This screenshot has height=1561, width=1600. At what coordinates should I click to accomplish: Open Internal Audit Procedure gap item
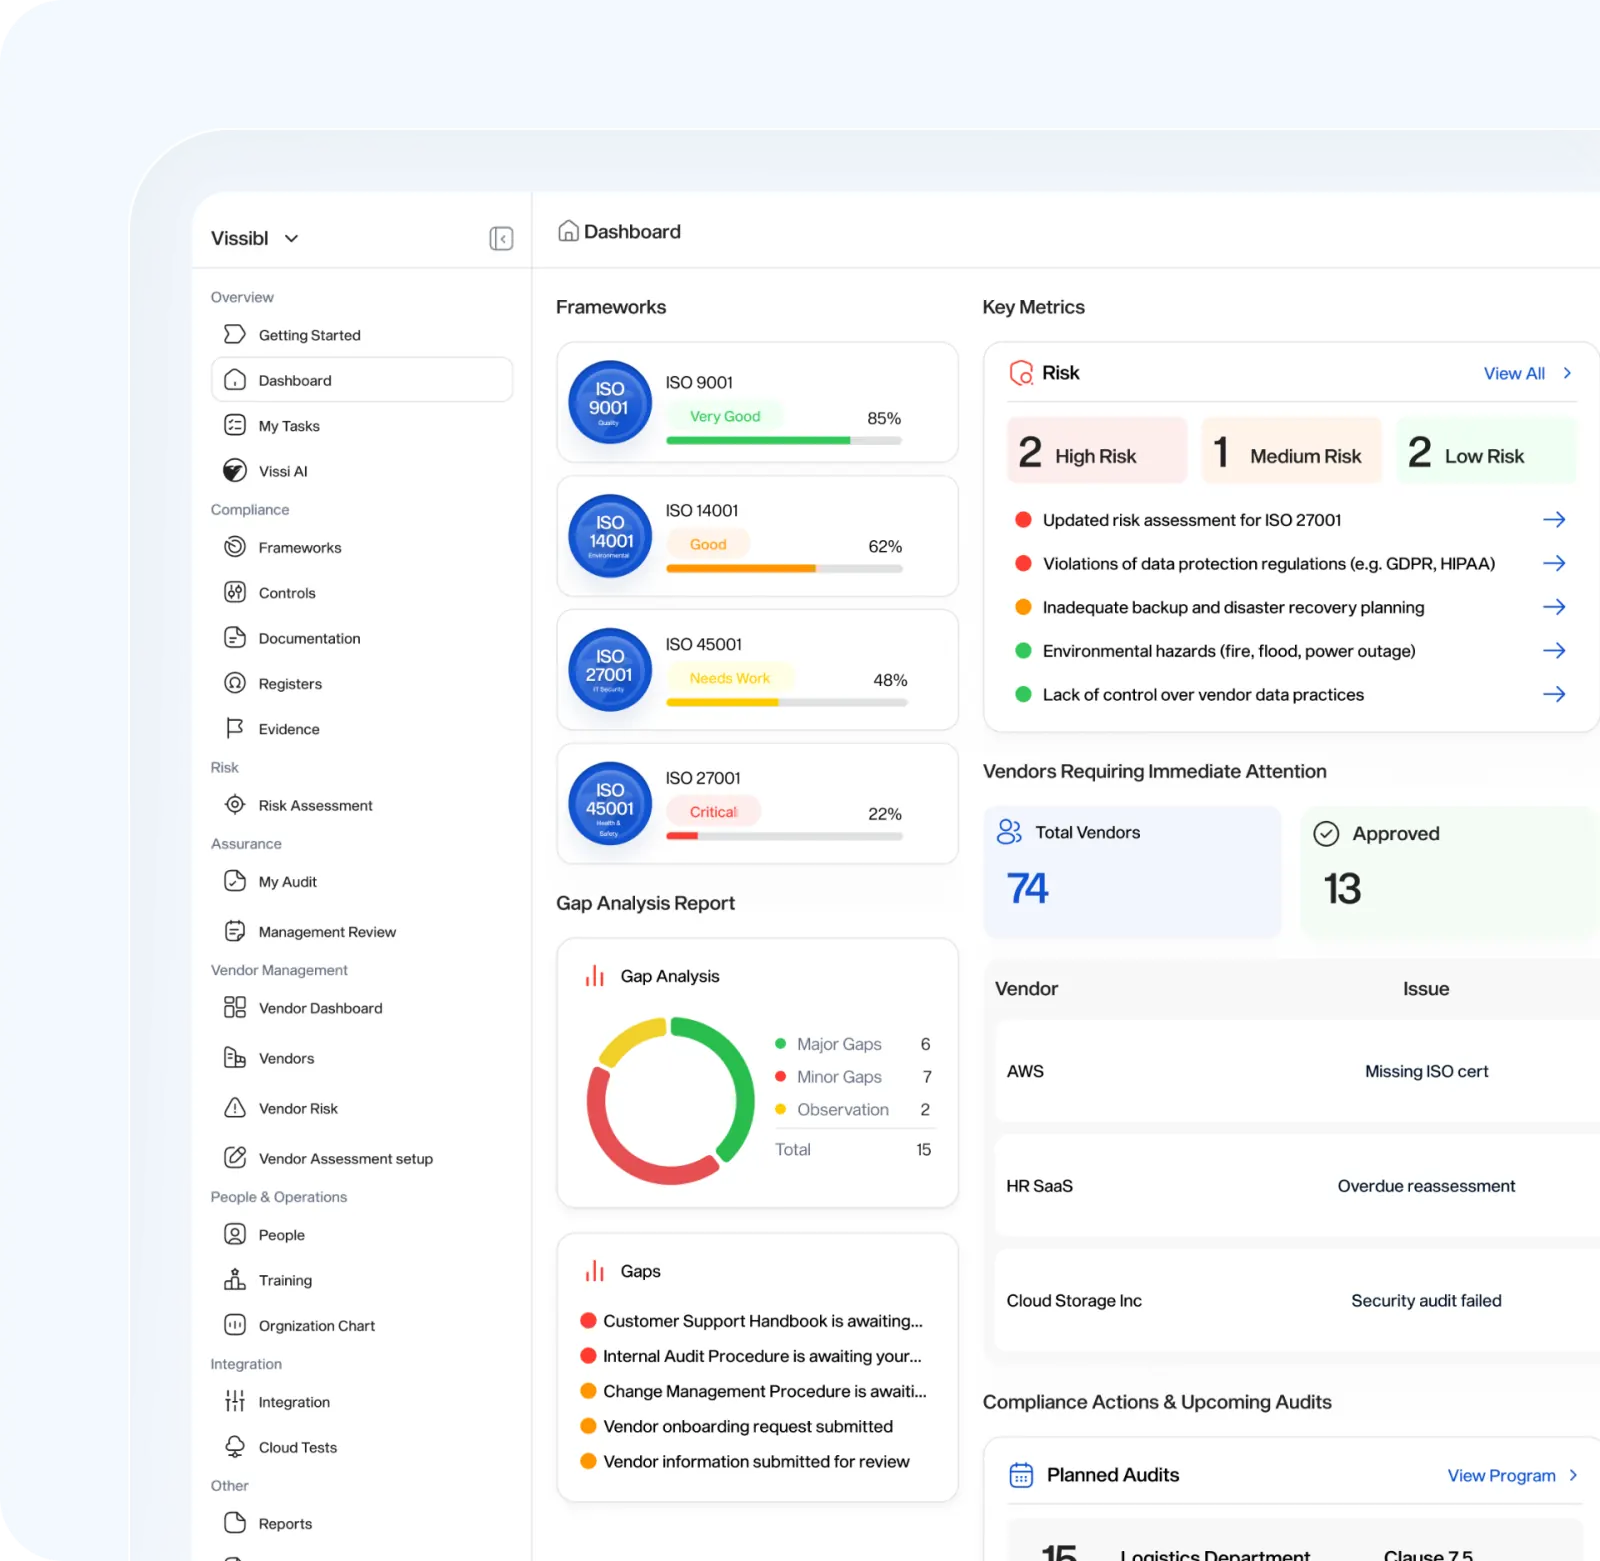(751, 1356)
